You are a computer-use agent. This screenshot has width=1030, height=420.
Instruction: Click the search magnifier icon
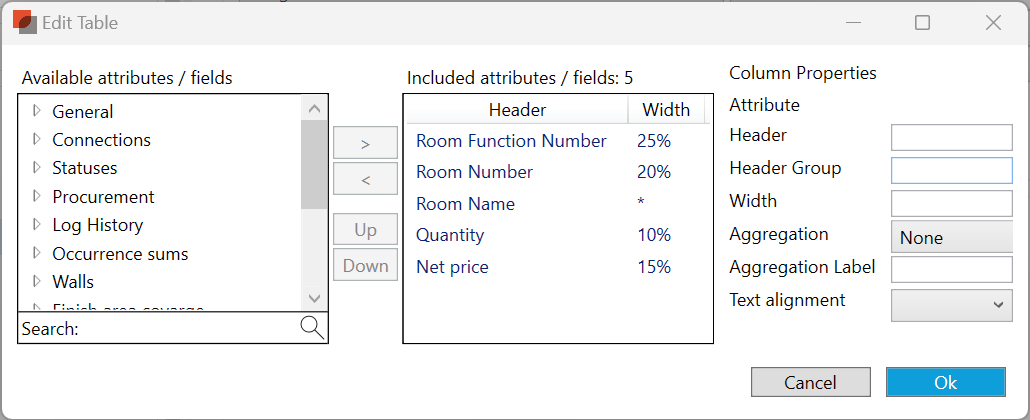[312, 328]
